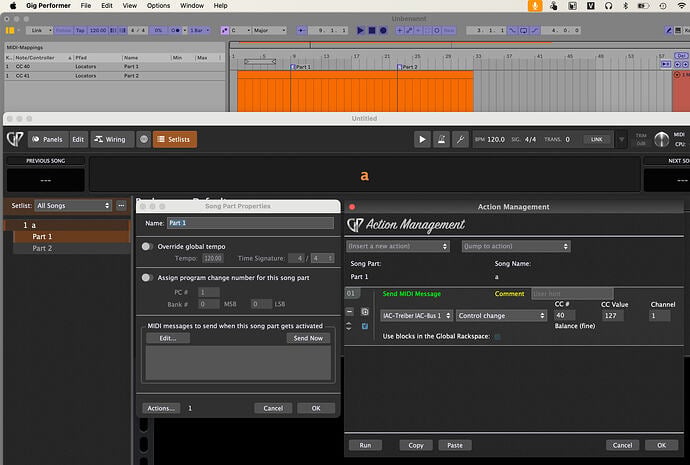Click Cancel in Song Part Properties
This screenshot has height=465, width=690.
click(273, 408)
